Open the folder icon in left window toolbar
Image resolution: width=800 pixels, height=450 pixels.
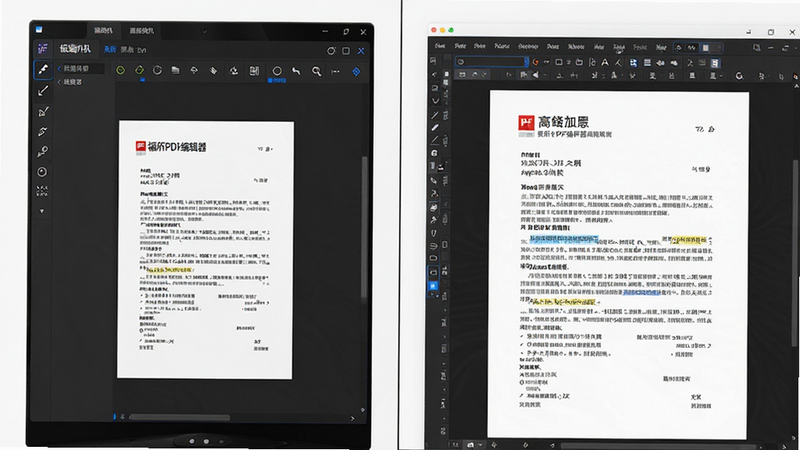(176, 70)
